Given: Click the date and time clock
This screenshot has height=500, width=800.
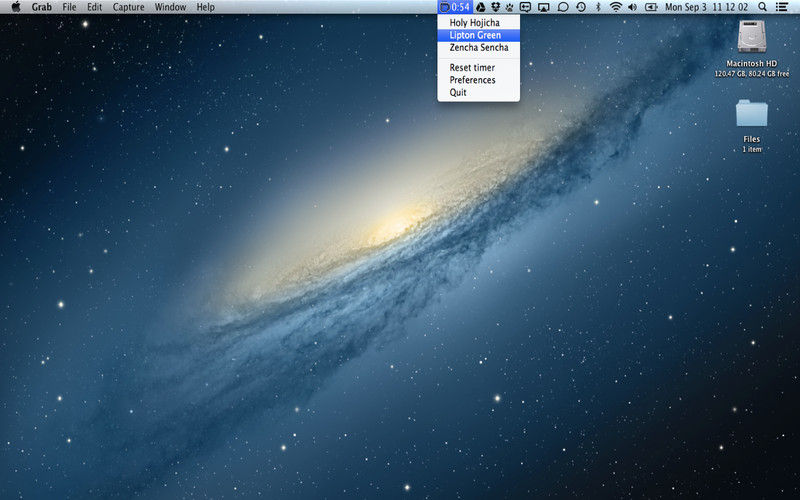Looking at the screenshot, I should coord(707,7).
